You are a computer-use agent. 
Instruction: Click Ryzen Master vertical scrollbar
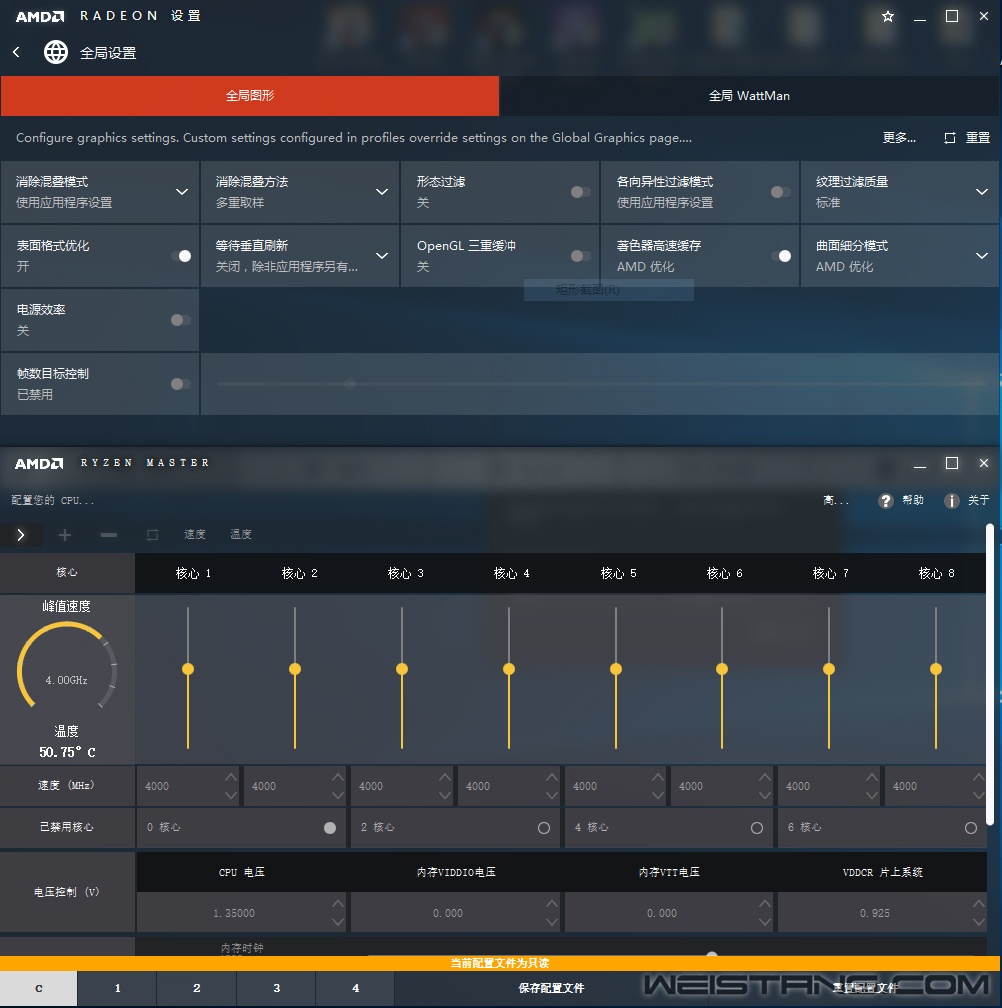990,675
